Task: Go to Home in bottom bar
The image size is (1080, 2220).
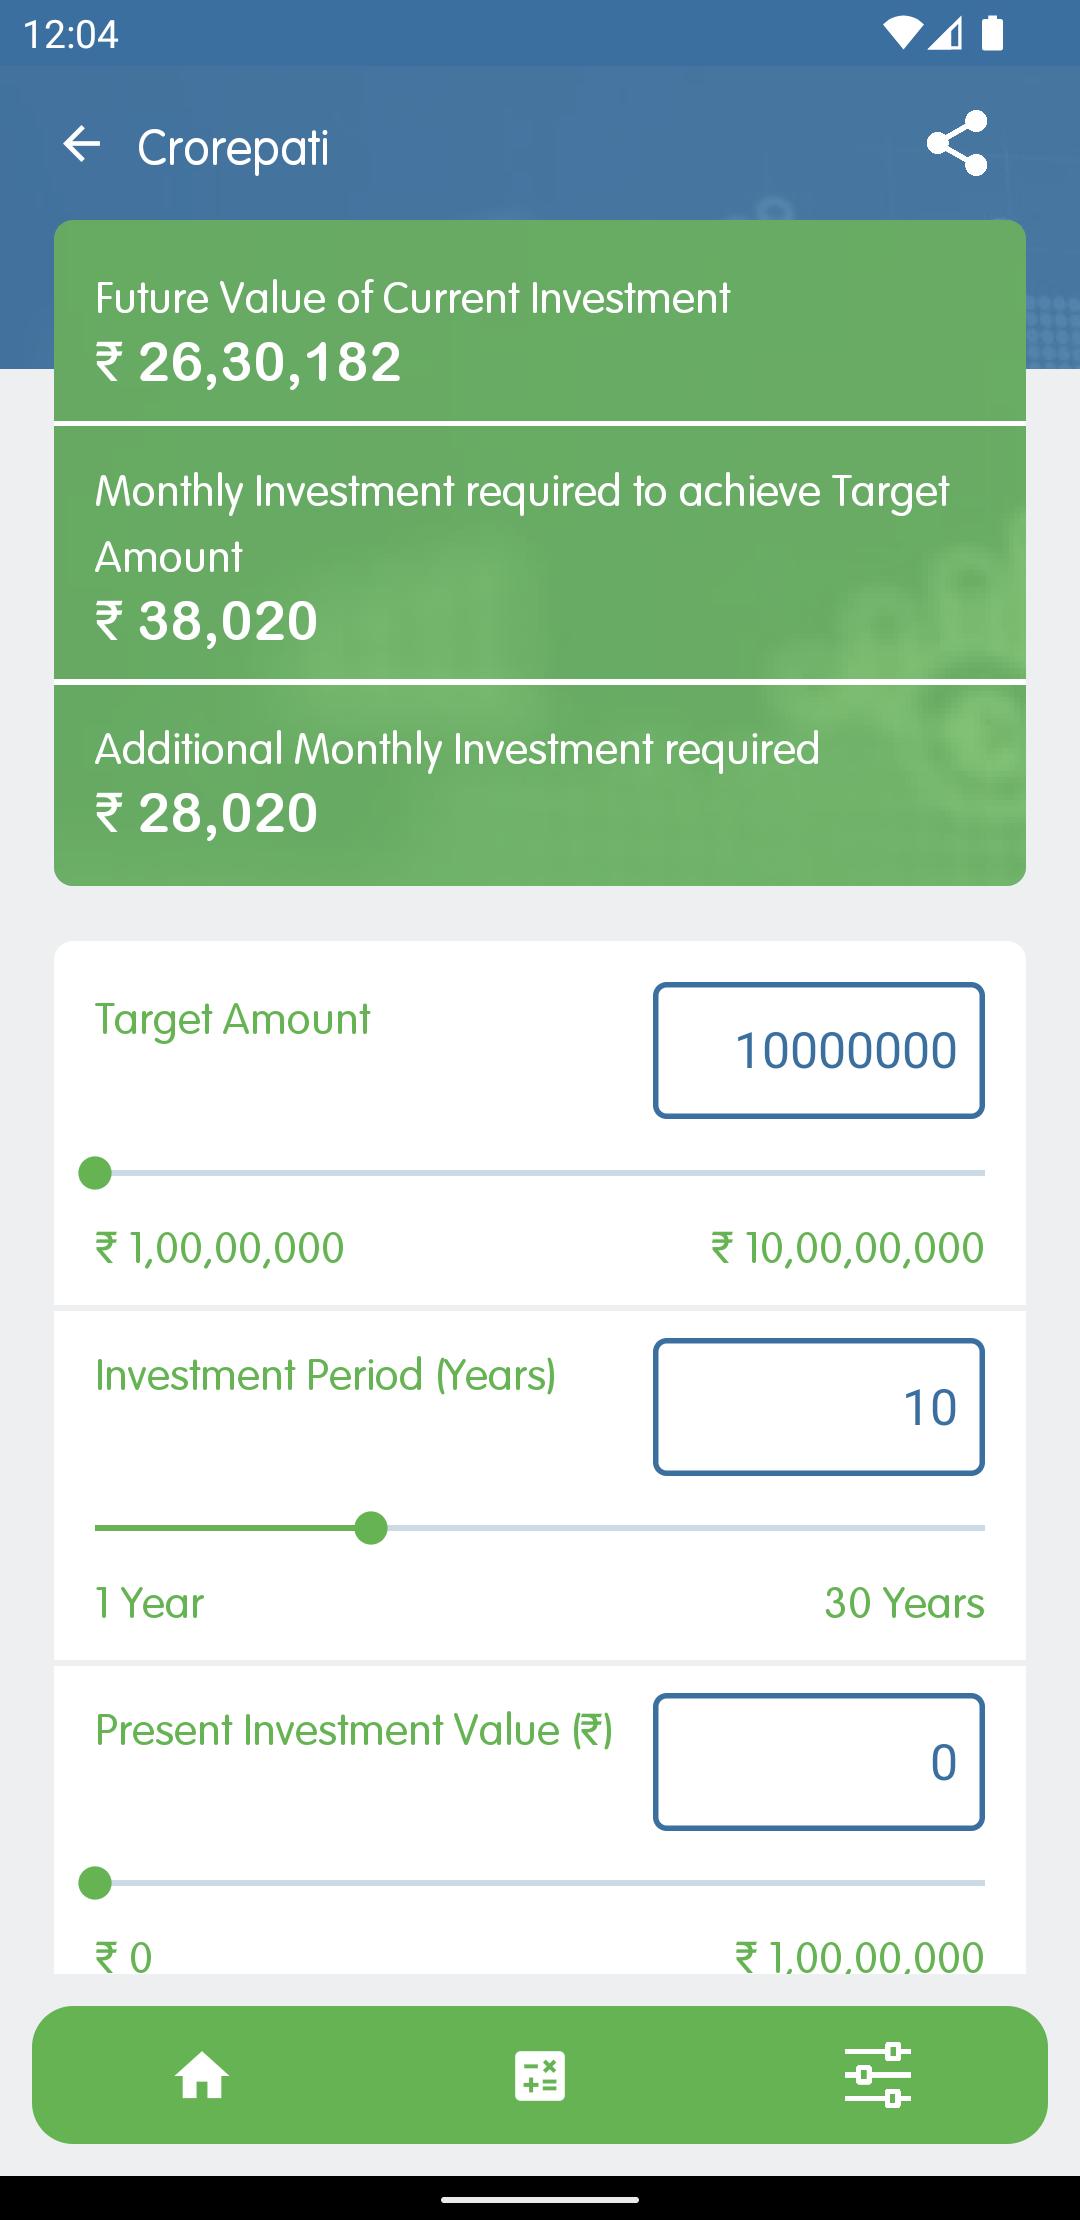Action: (202, 2075)
